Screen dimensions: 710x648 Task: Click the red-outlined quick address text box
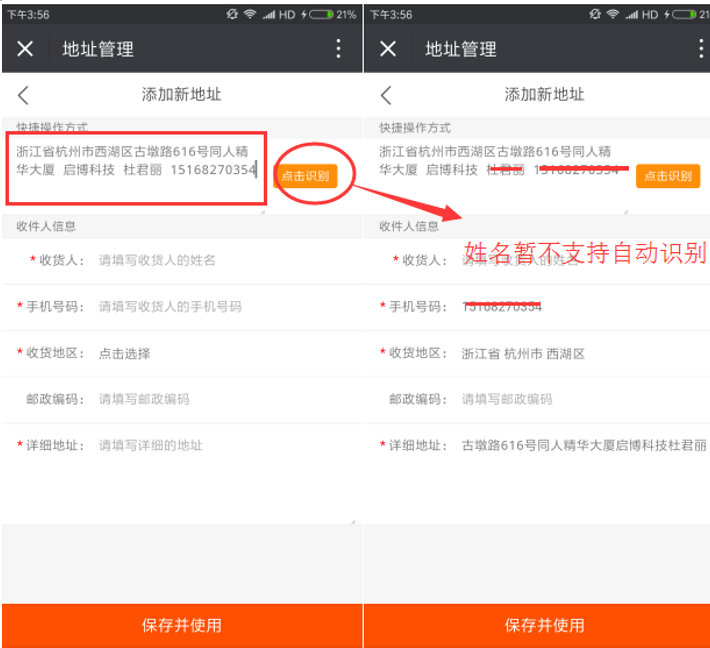coord(136,161)
